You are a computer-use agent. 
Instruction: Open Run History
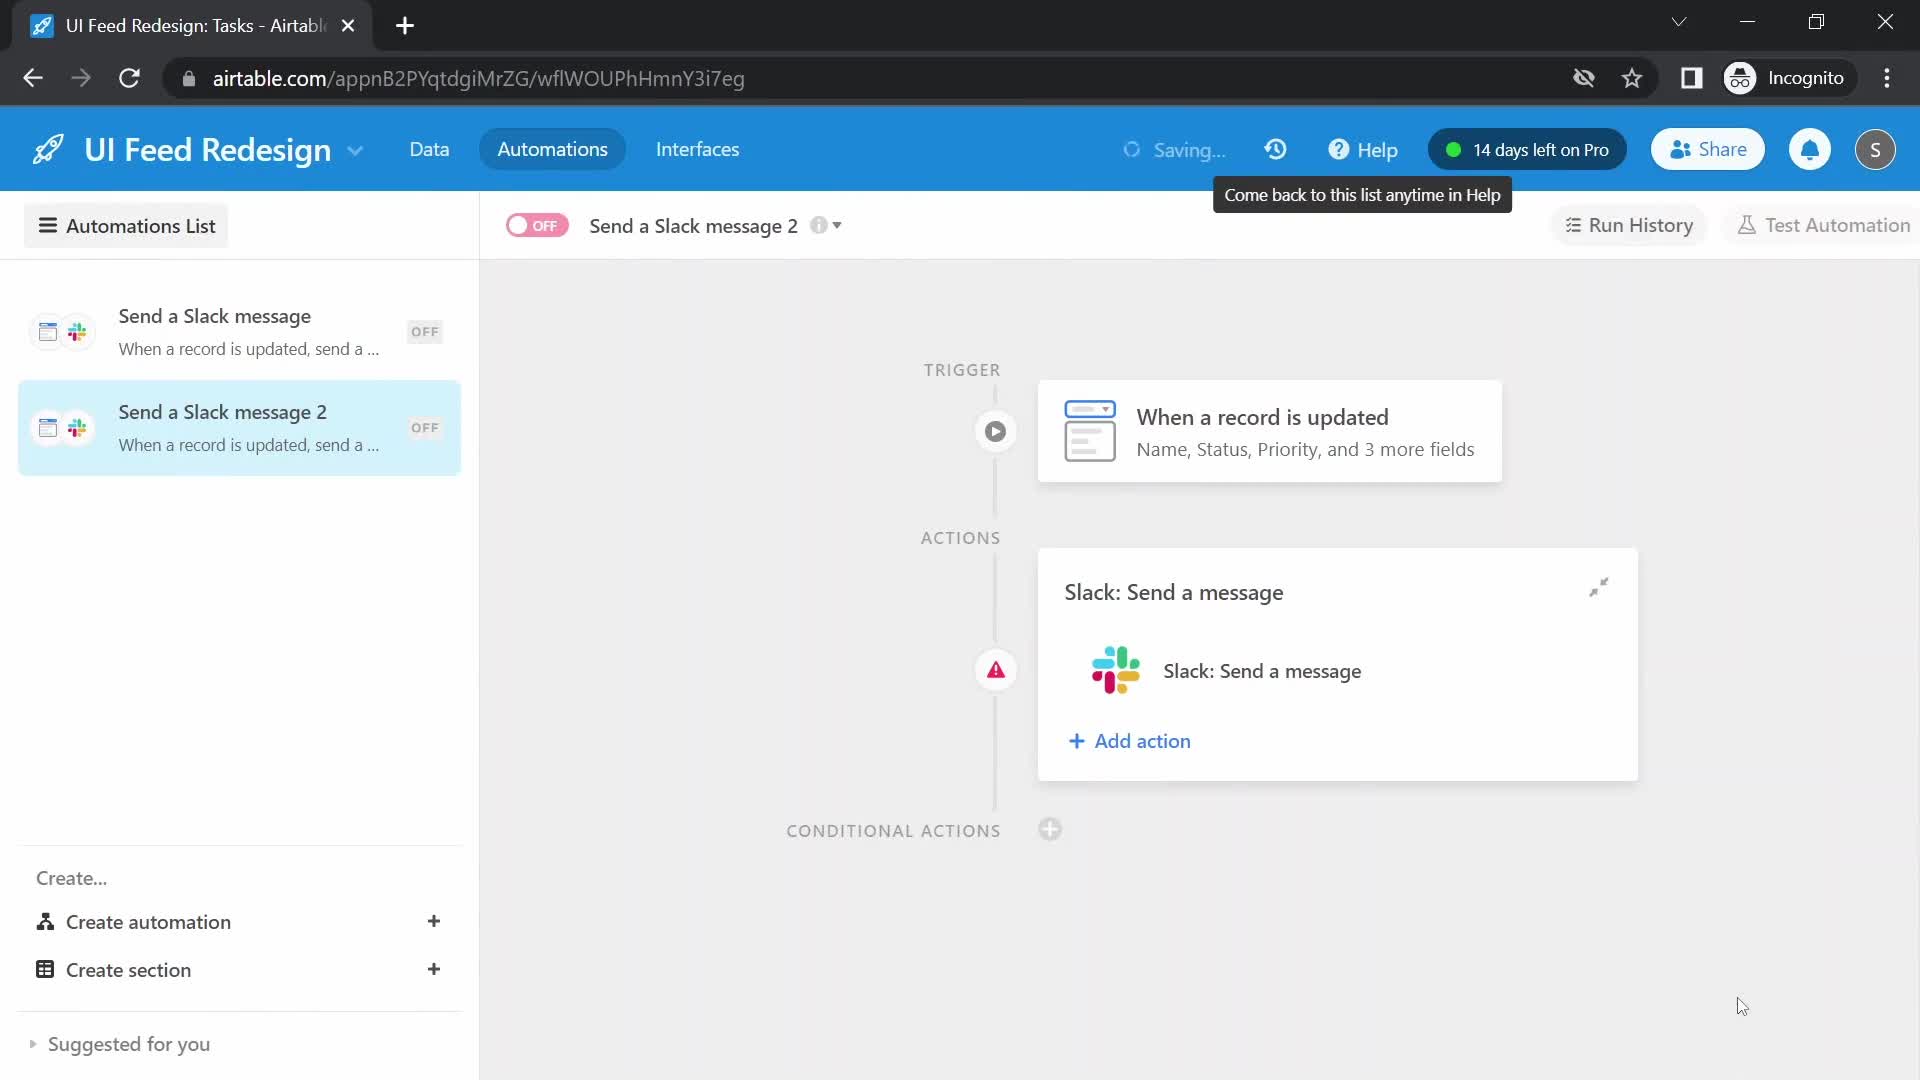click(x=1628, y=226)
